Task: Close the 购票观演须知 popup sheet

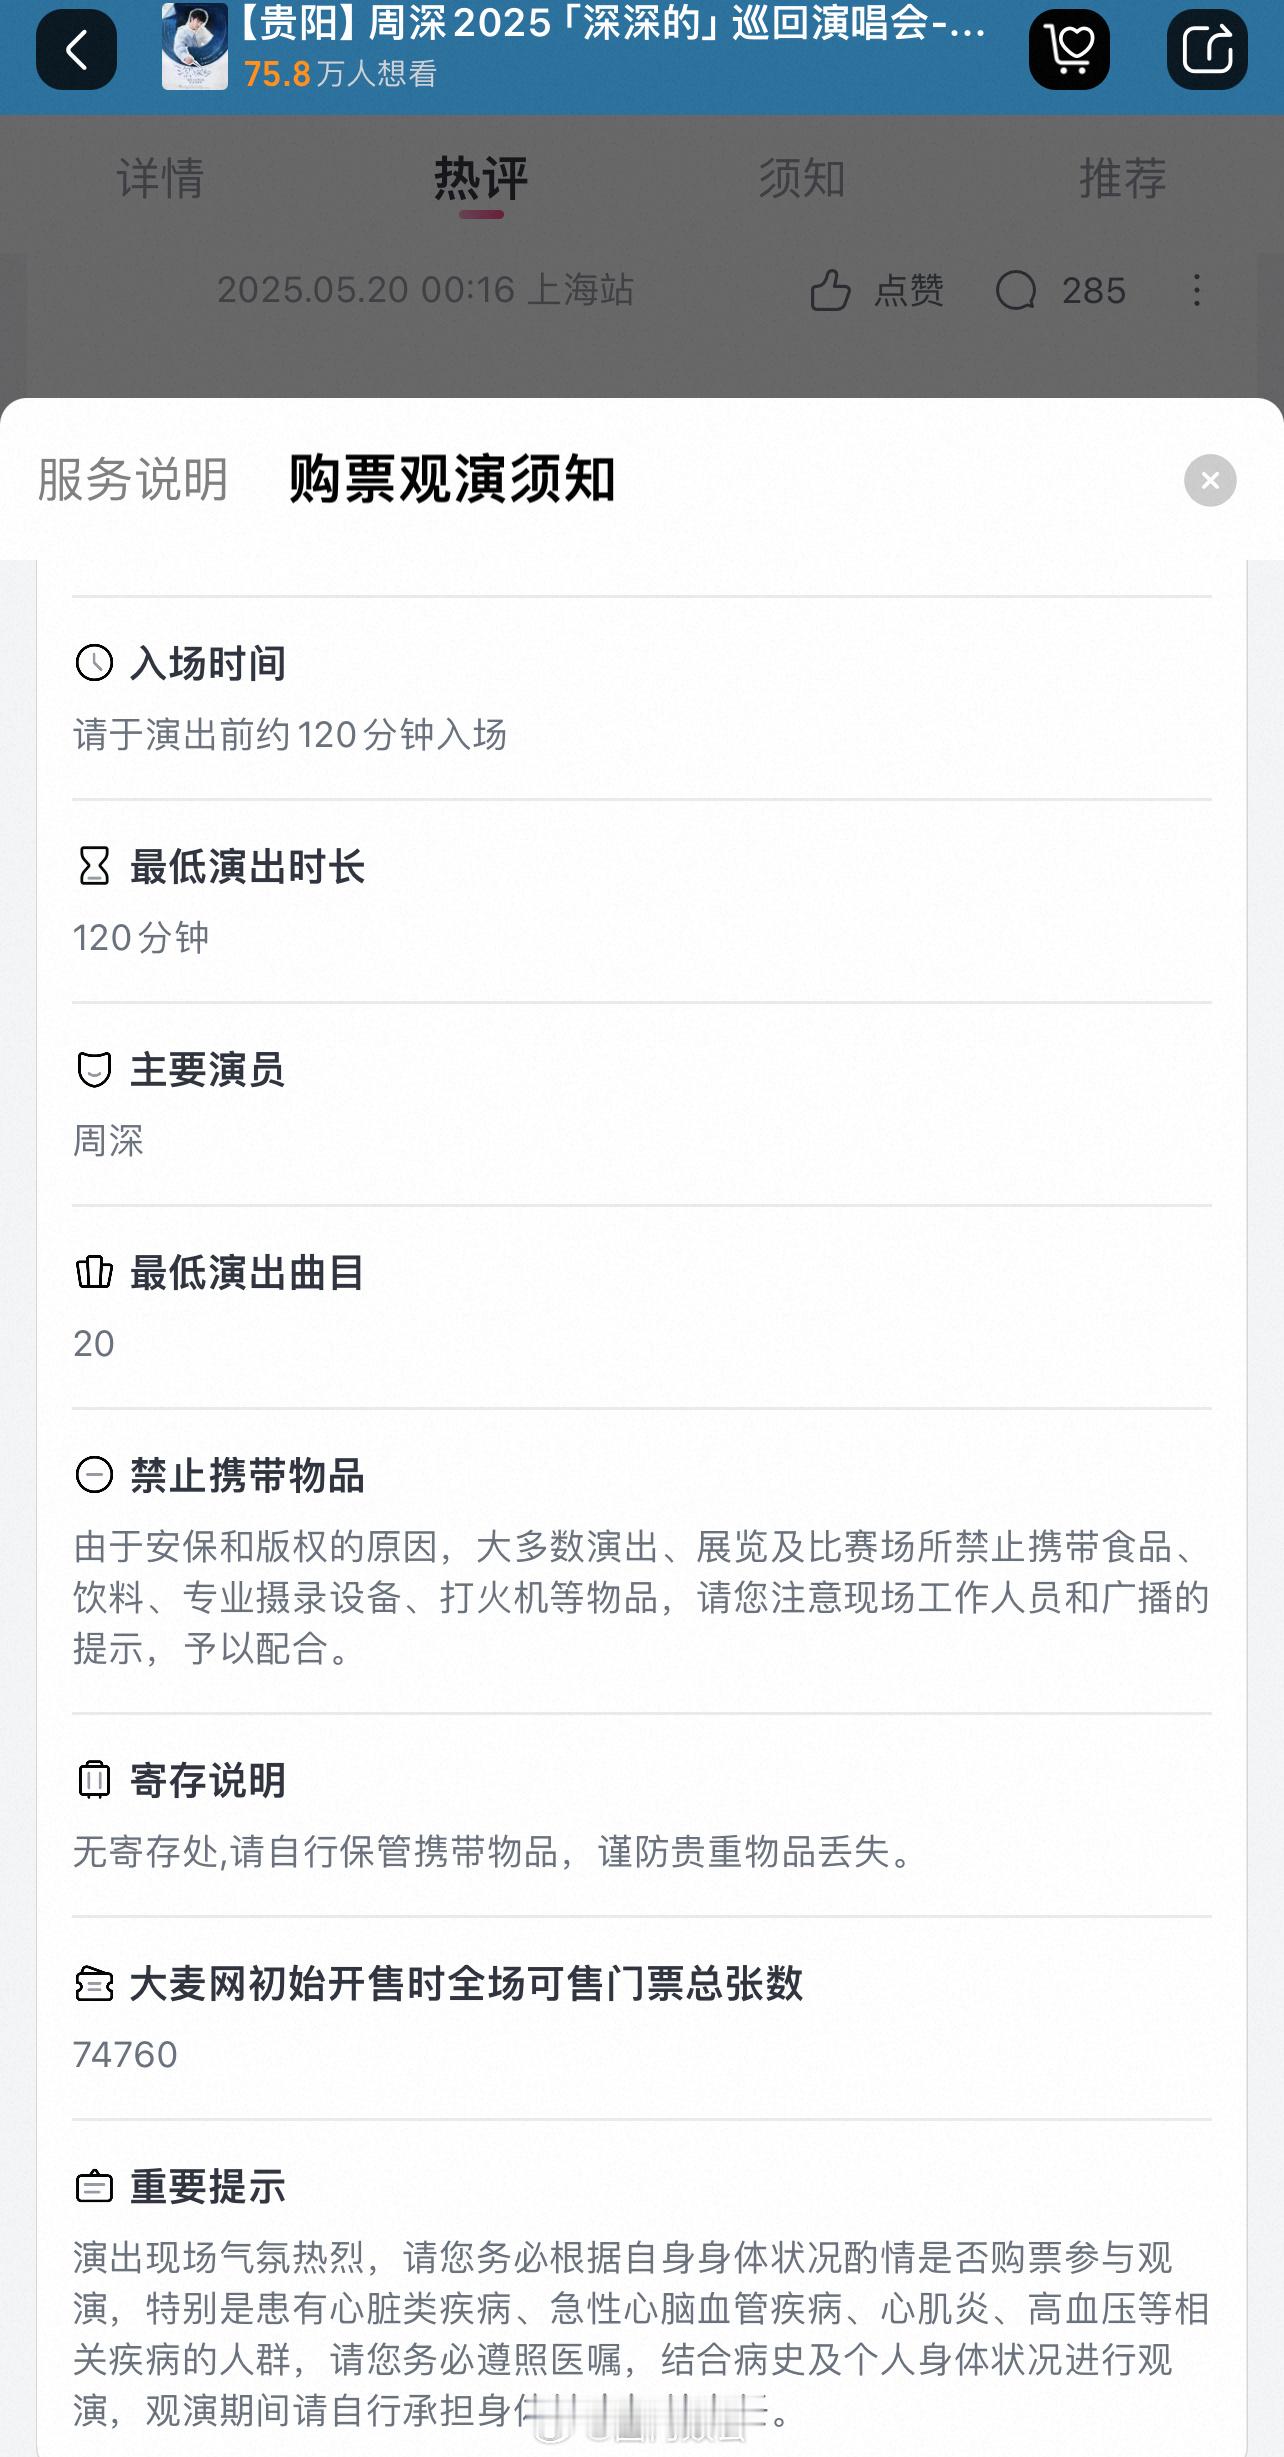Action: click(1210, 481)
